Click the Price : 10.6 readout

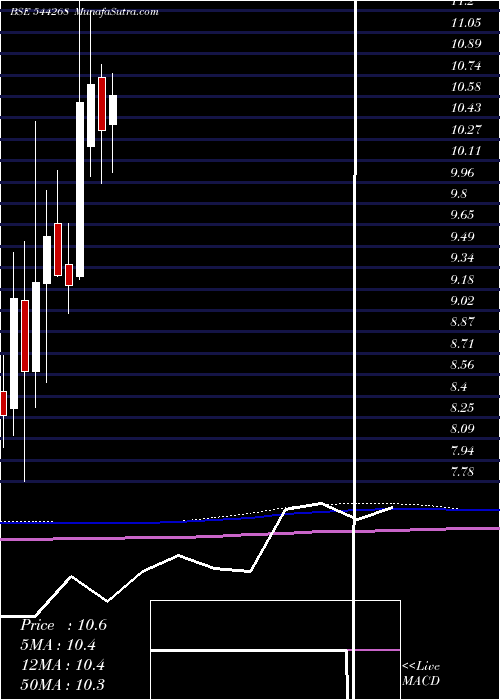click(63, 625)
